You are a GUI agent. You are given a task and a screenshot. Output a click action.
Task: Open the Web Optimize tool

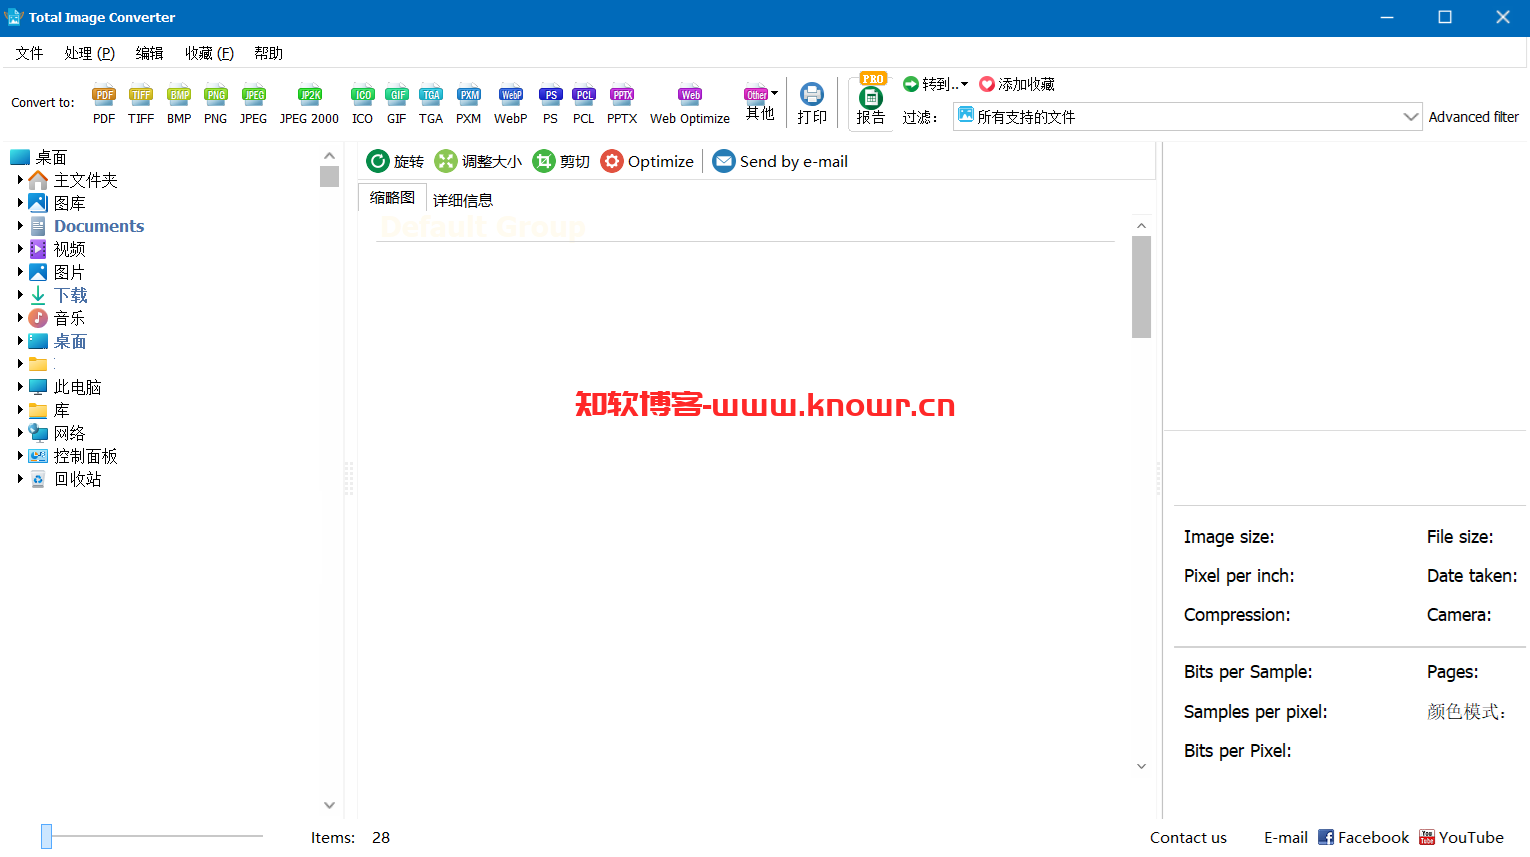coord(690,104)
